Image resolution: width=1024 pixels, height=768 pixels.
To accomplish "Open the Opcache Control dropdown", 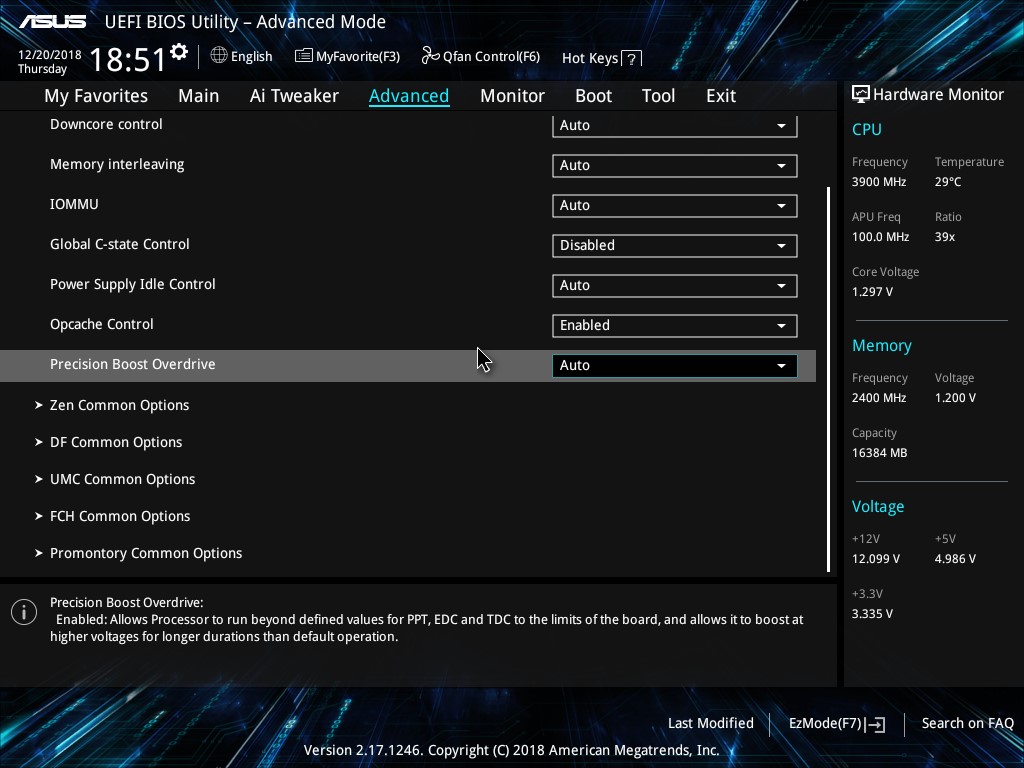I will (675, 326).
